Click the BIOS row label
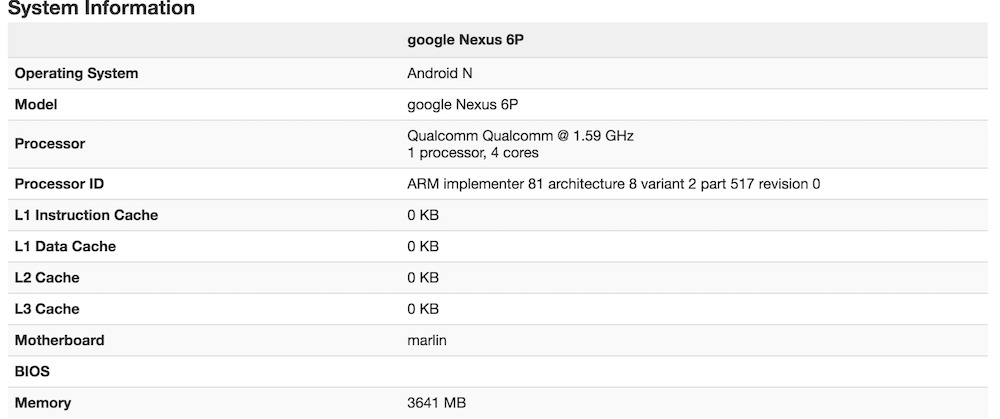 click(32, 371)
